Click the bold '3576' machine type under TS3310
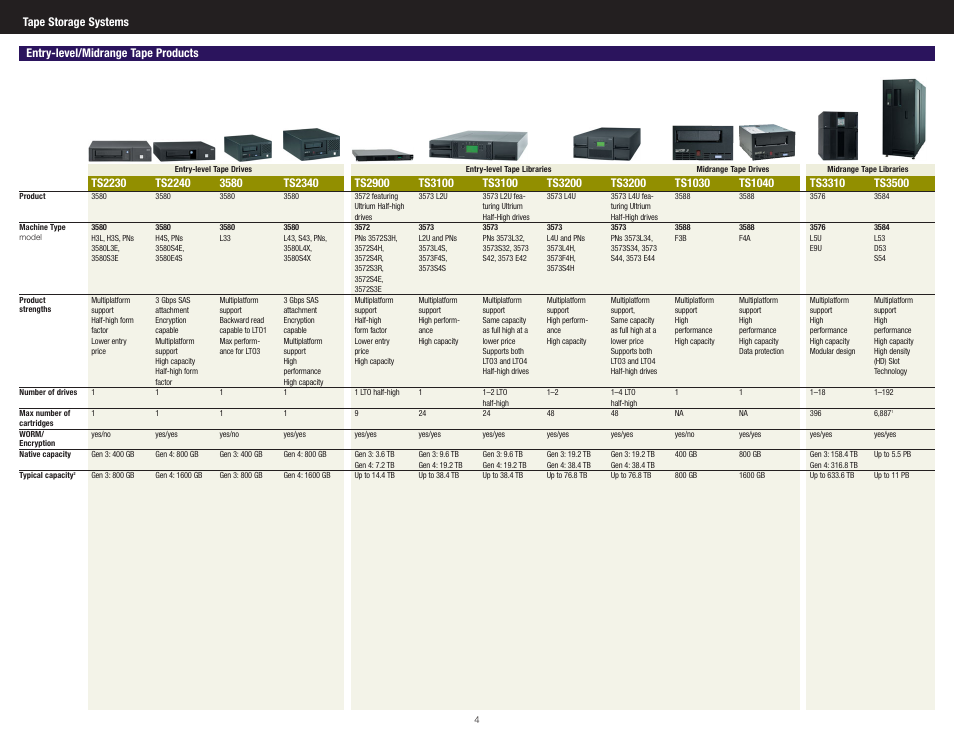Image resolution: width=954 pixels, height=738 pixels. (x=817, y=228)
